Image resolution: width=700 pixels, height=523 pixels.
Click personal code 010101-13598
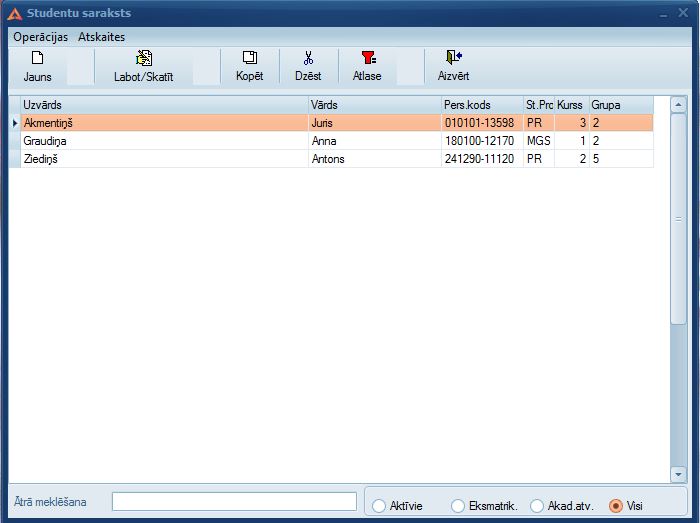tap(482, 123)
